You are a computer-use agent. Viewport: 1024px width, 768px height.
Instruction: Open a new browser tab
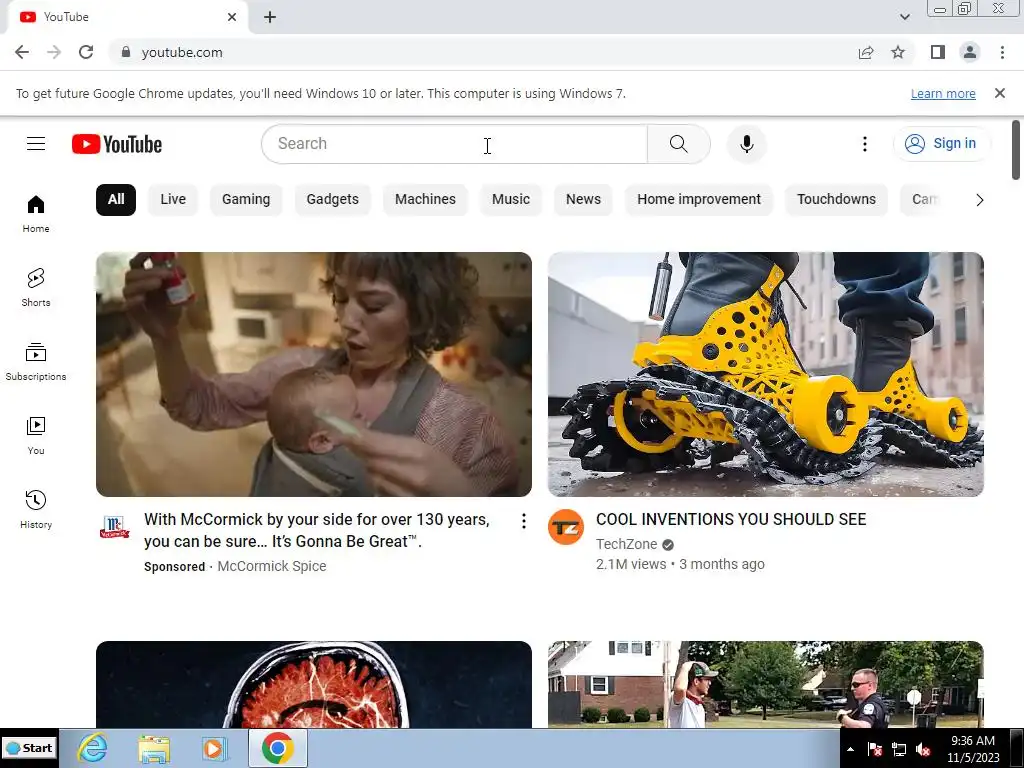270,17
